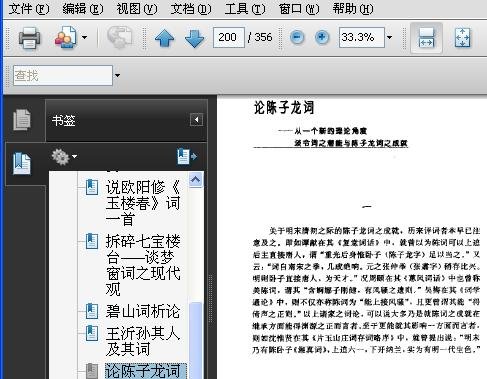The image size is (487, 379).
Task: Open the 编辑(E) menu
Action: tap(83, 8)
